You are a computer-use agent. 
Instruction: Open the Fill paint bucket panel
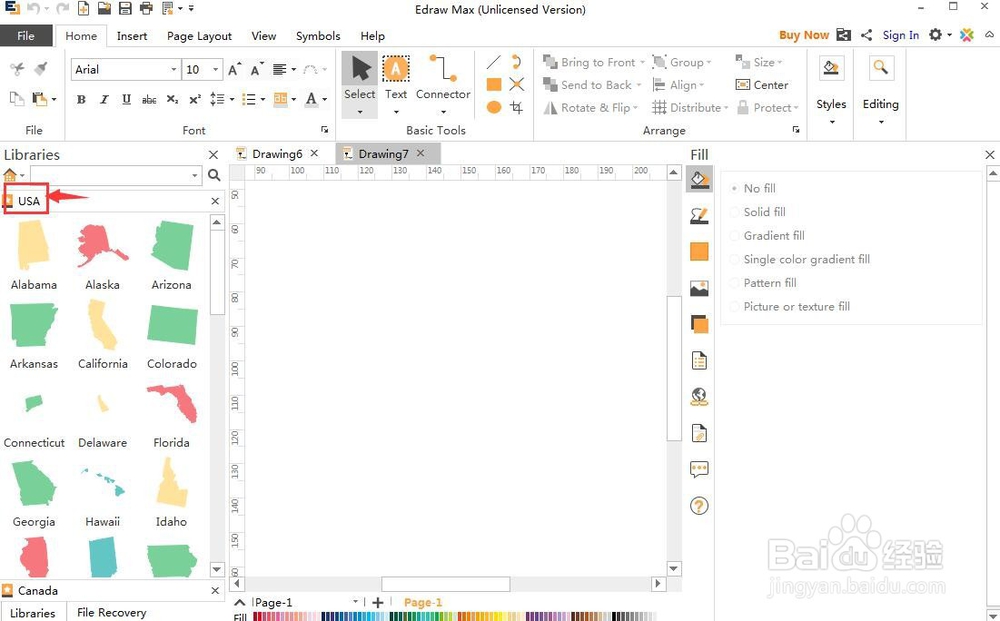pos(700,180)
